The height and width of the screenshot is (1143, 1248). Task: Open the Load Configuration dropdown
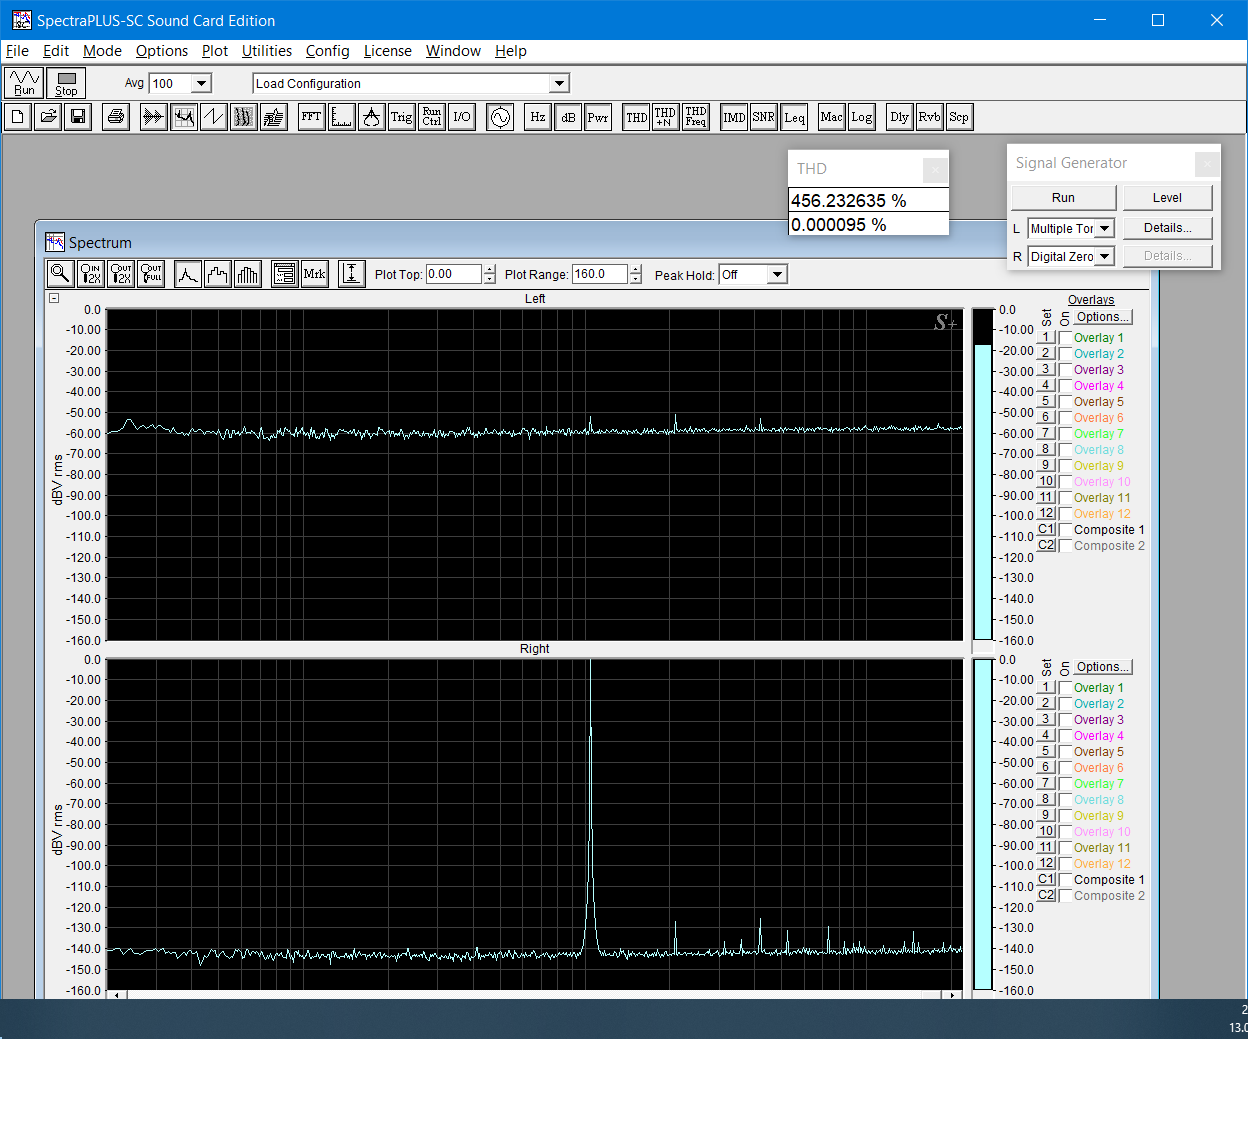pos(560,84)
